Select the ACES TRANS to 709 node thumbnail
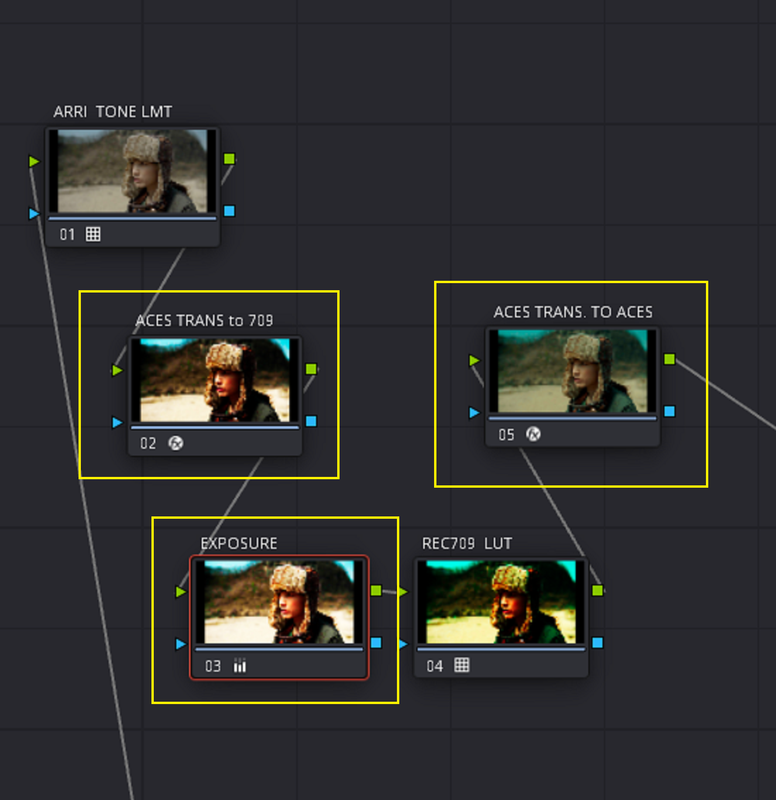 (215, 380)
